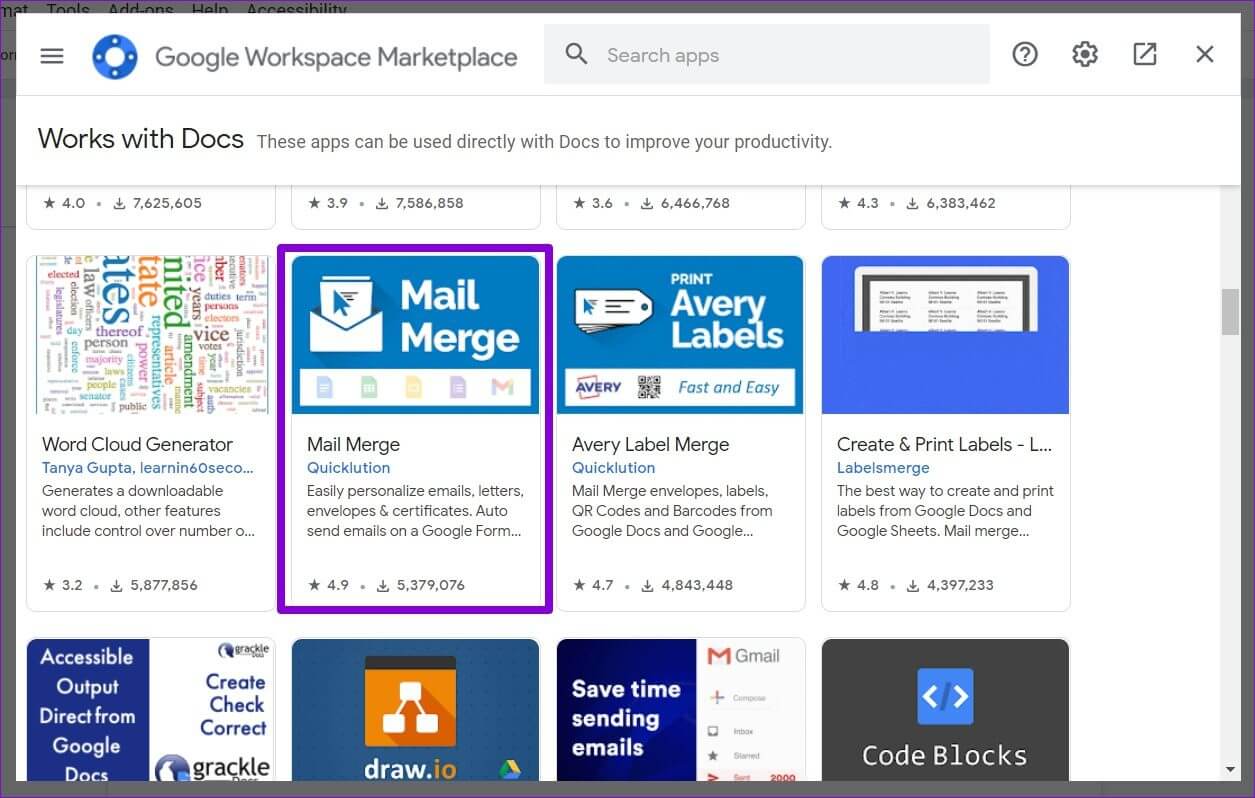Open the settings gear icon

(x=1085, y=55)
